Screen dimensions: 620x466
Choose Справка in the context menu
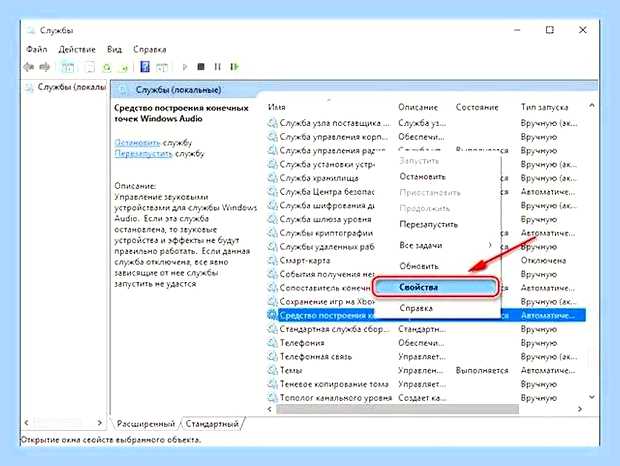point(416,308)
